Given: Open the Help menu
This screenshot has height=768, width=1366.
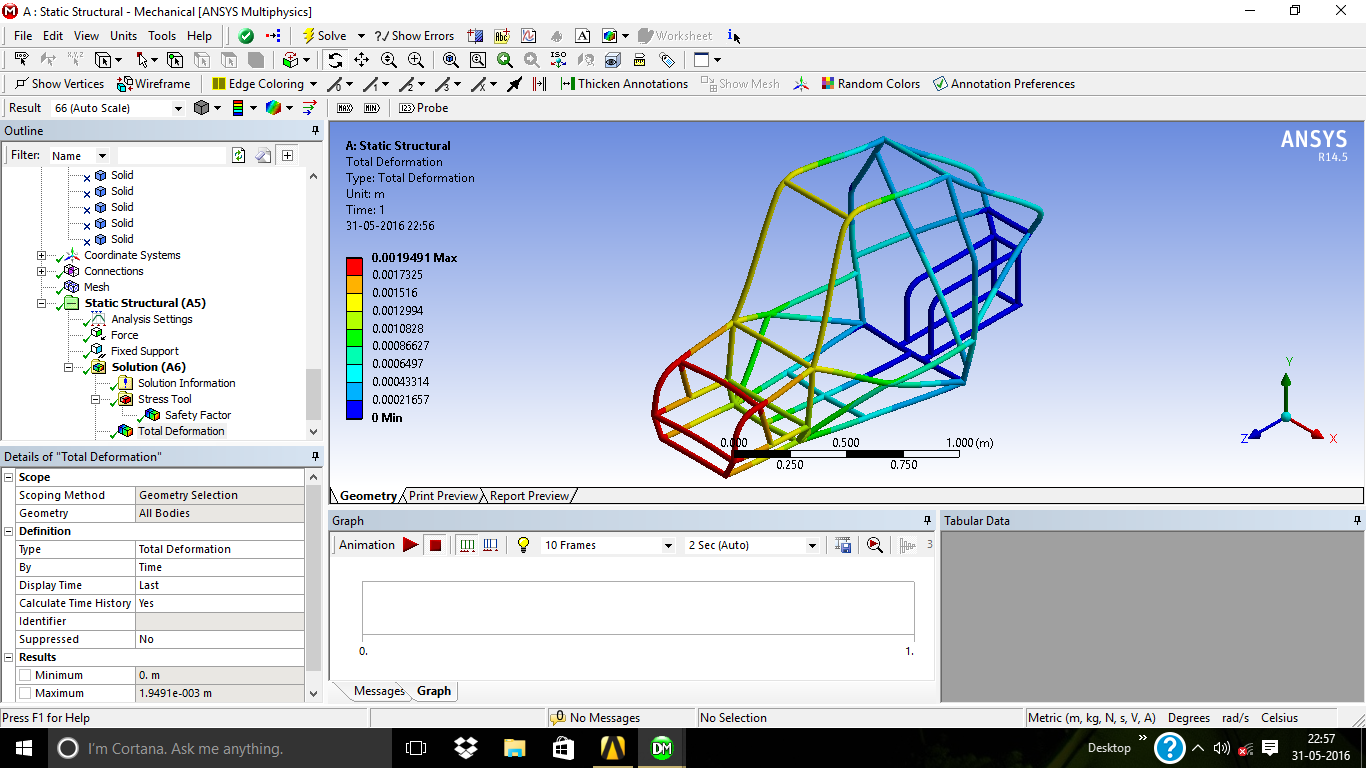Looking at the screenshot, I should 200,36.
